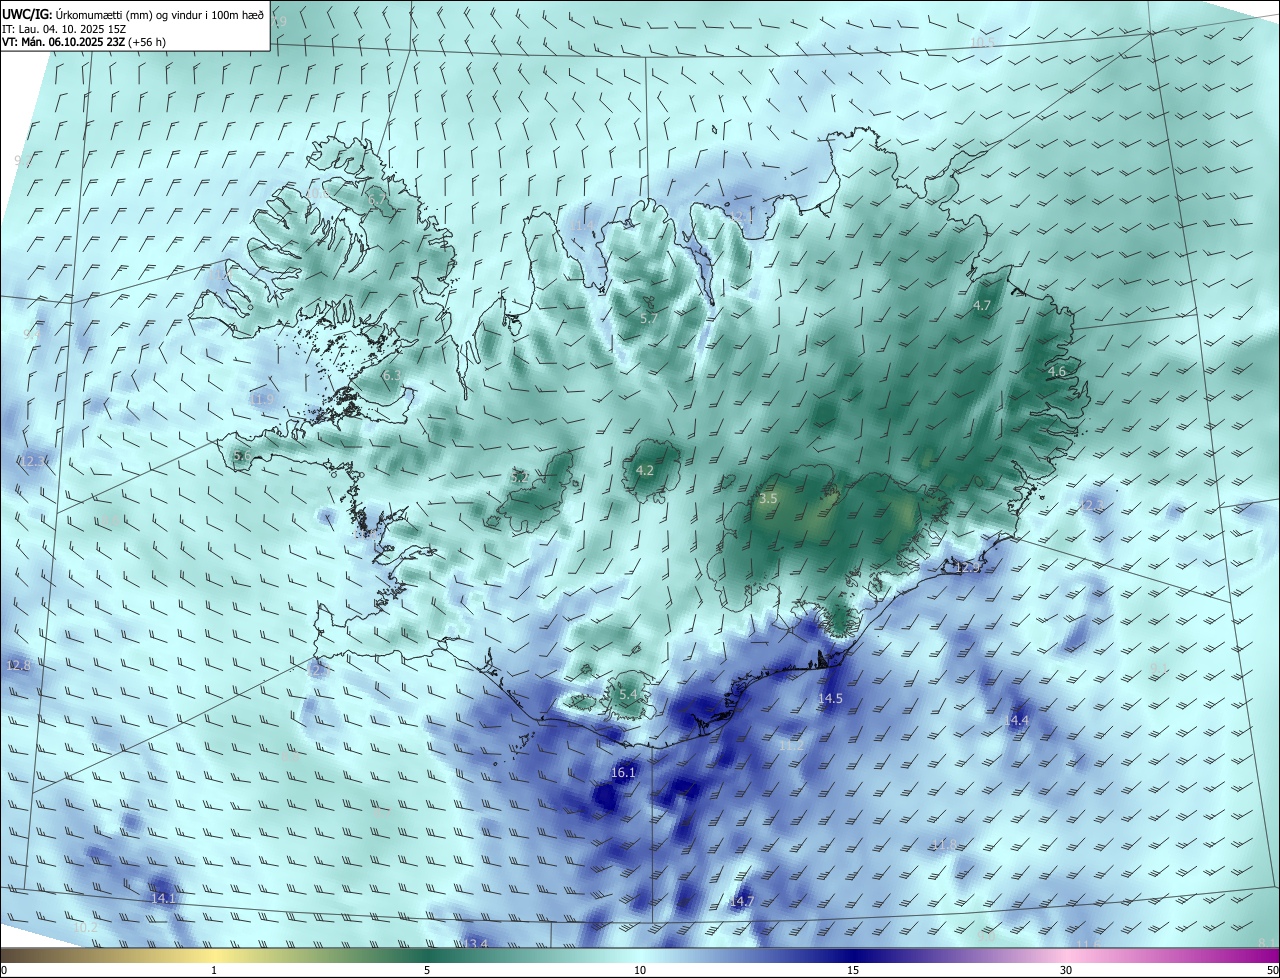
Task: Click the 4.6 value near the east coast
Action: (x=1057, y=372)
